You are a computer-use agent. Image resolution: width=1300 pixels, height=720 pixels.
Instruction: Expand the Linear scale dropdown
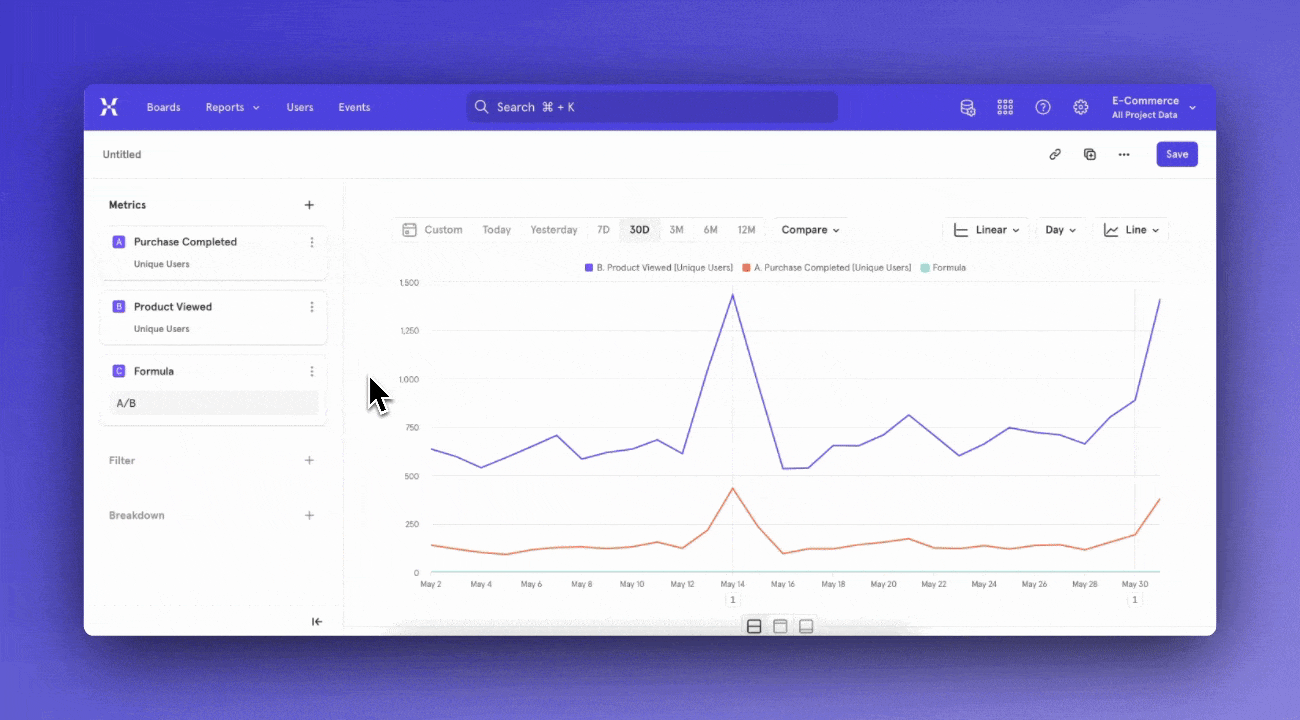[986, 230]
